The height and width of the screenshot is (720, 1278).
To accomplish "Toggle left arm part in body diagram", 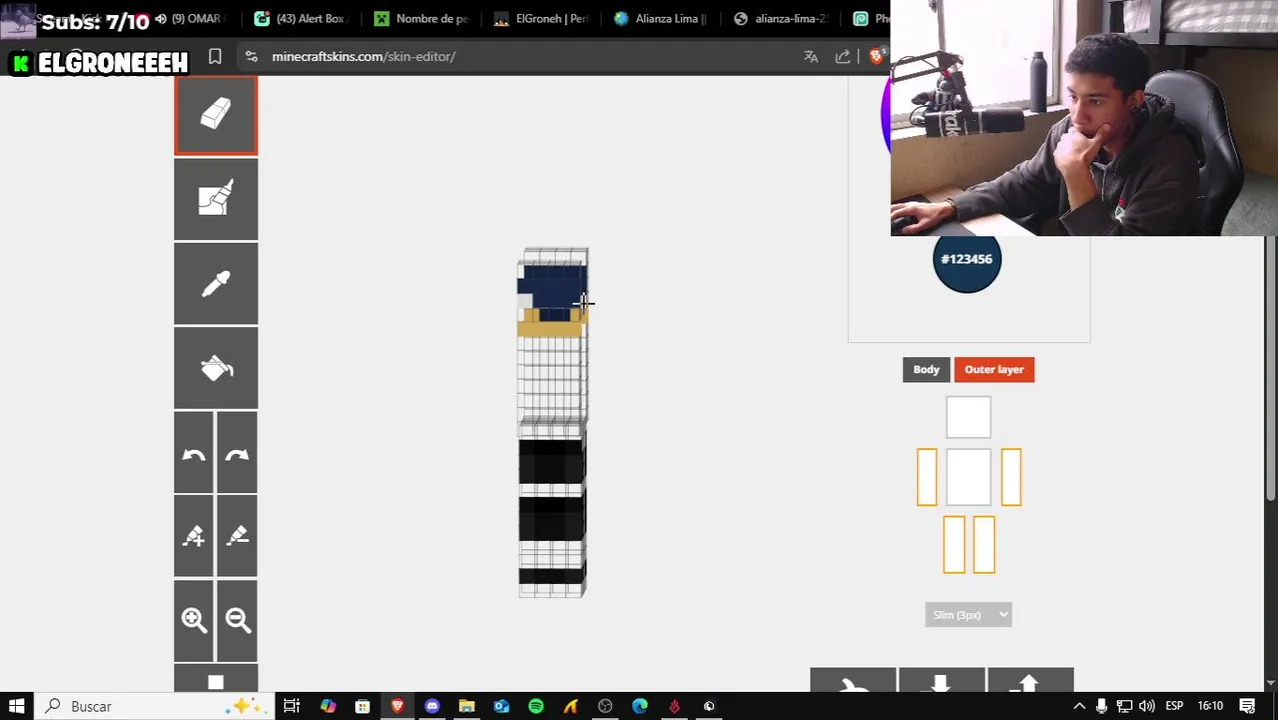I will (926, 477).
